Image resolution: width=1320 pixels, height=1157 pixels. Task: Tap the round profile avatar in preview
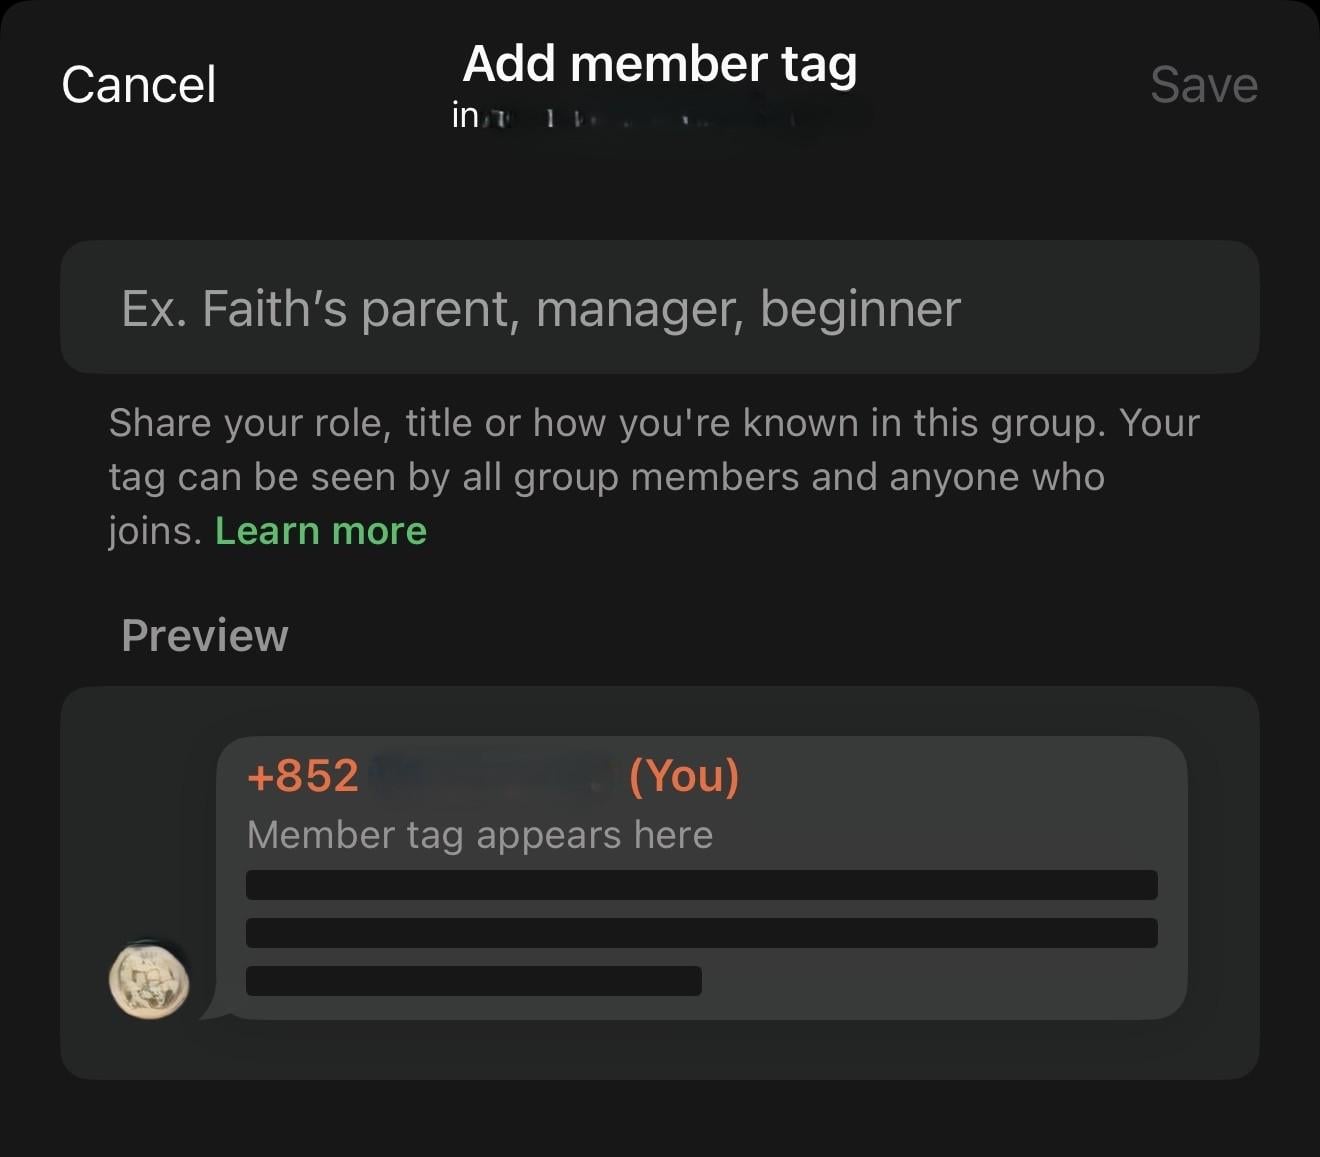click(x=149, y=981)
